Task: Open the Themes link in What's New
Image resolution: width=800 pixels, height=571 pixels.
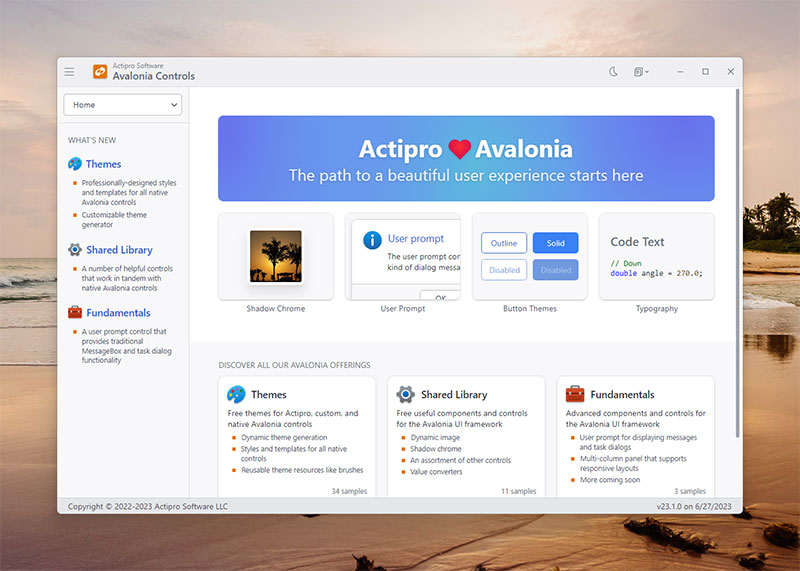Action: tap(104, 164)
